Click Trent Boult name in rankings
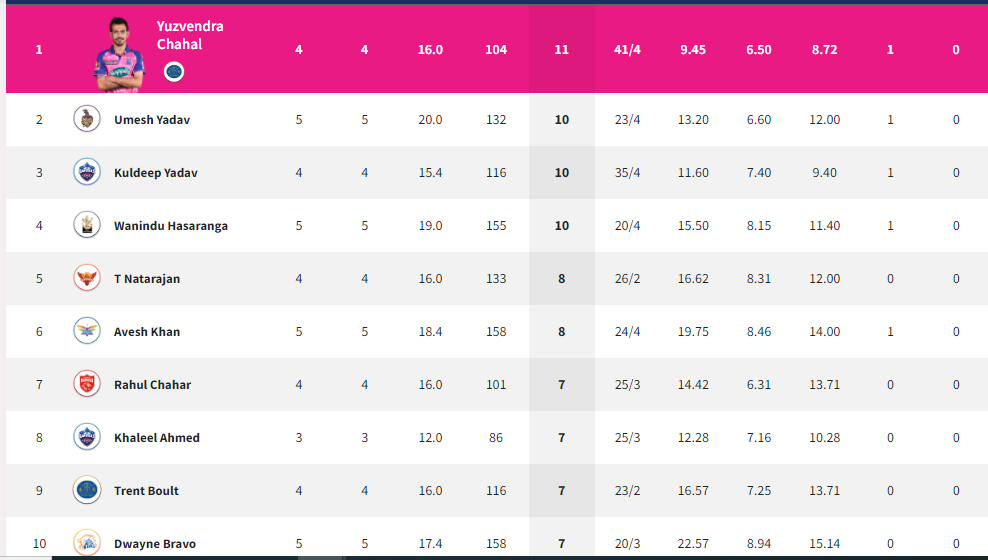Image resolution: width=988 pixels, height=560 pixels. (146, 491)
